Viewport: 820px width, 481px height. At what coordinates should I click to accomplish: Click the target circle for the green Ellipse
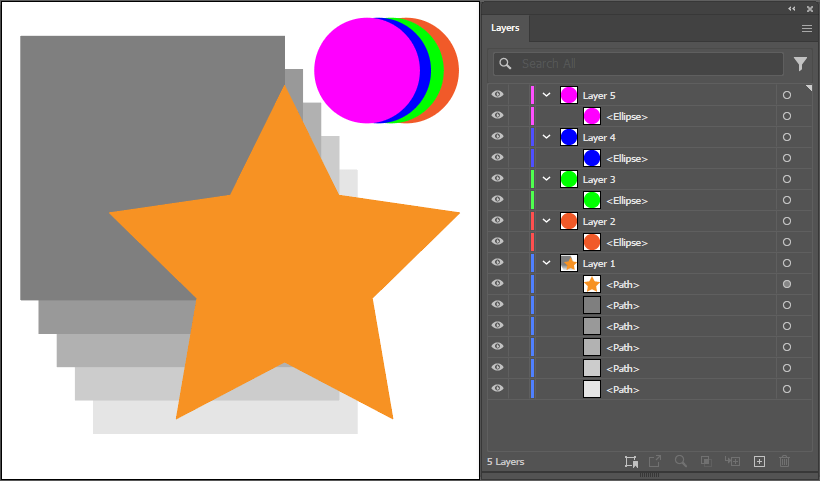point(787,200)
